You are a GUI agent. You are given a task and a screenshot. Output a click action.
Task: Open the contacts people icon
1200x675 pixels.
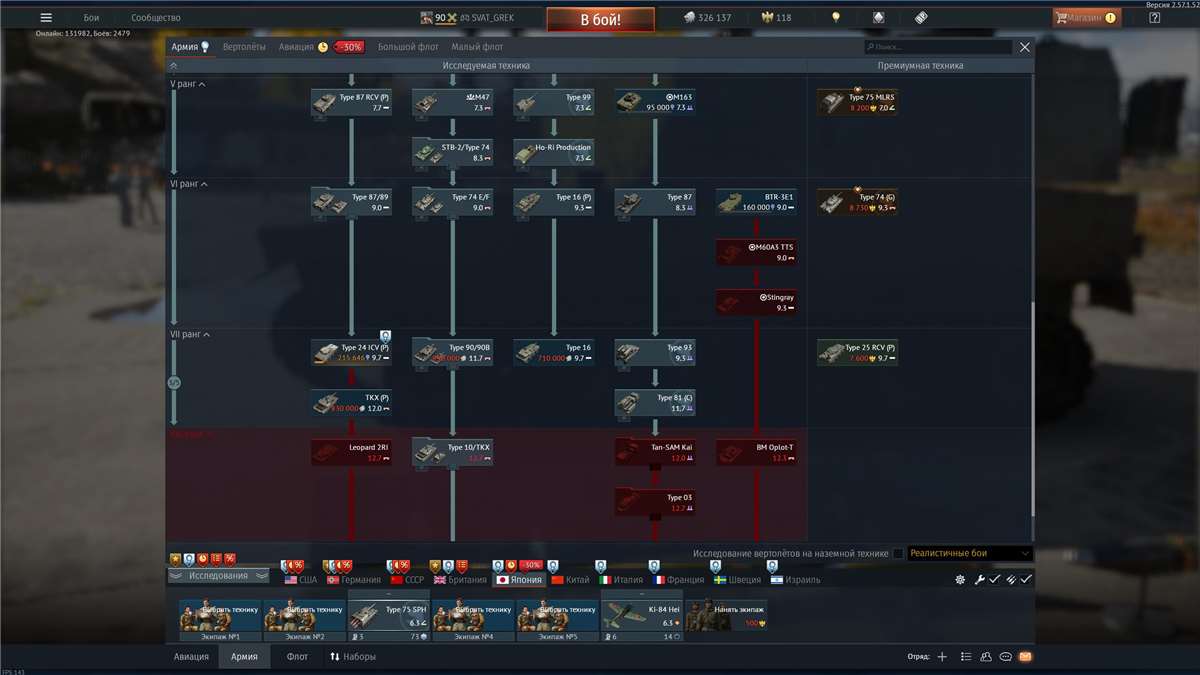click(x=986, y=657)
